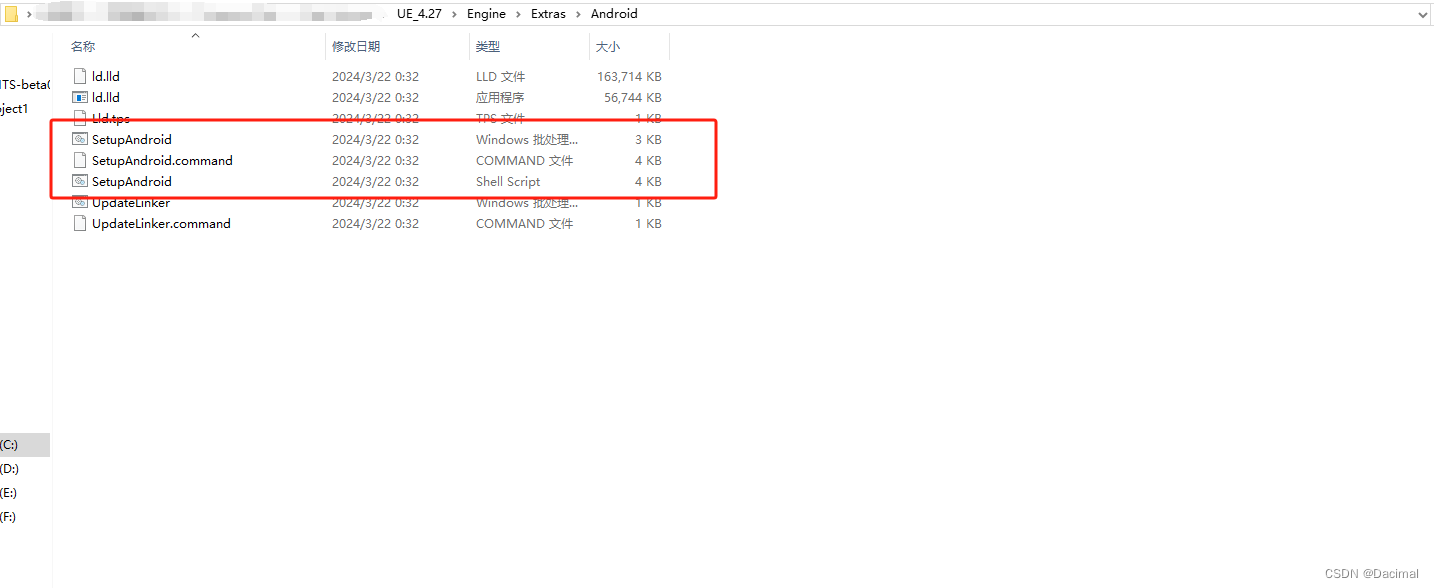Navigate to Engine breadcrumb segment
This screenshot has width=1434, height=588.
pyautogui.click(x=486, y=14)
